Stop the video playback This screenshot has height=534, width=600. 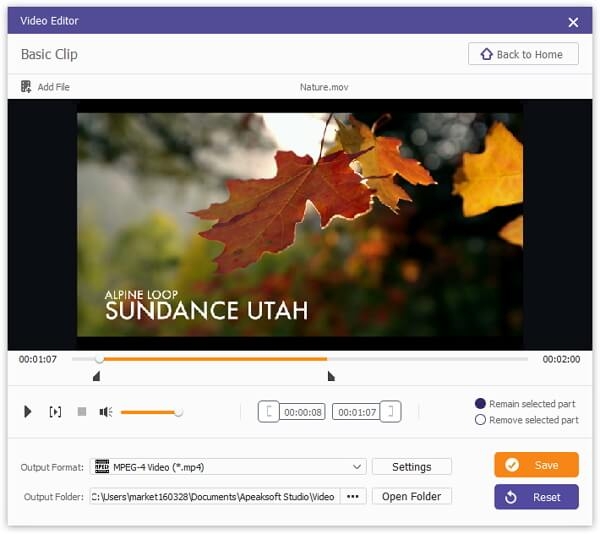coord(82,412)
